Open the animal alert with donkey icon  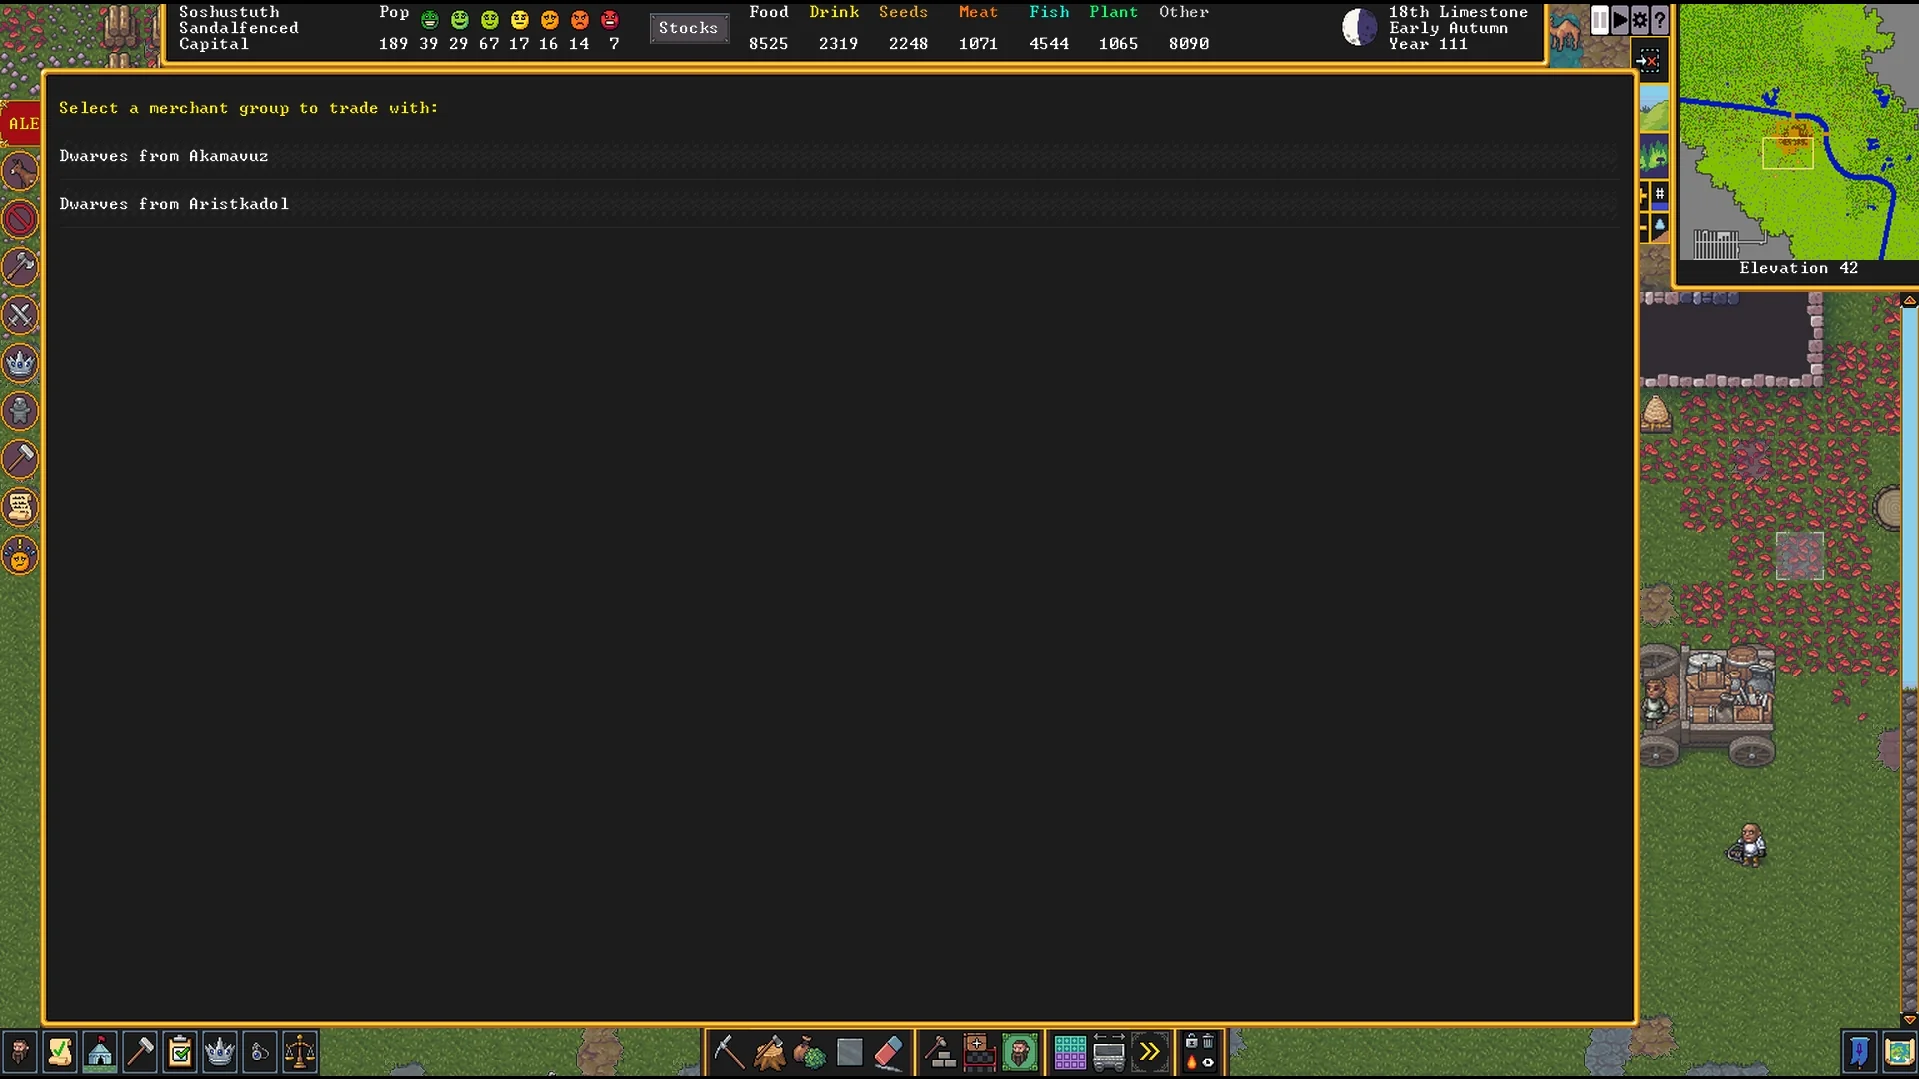coord(20,171)
